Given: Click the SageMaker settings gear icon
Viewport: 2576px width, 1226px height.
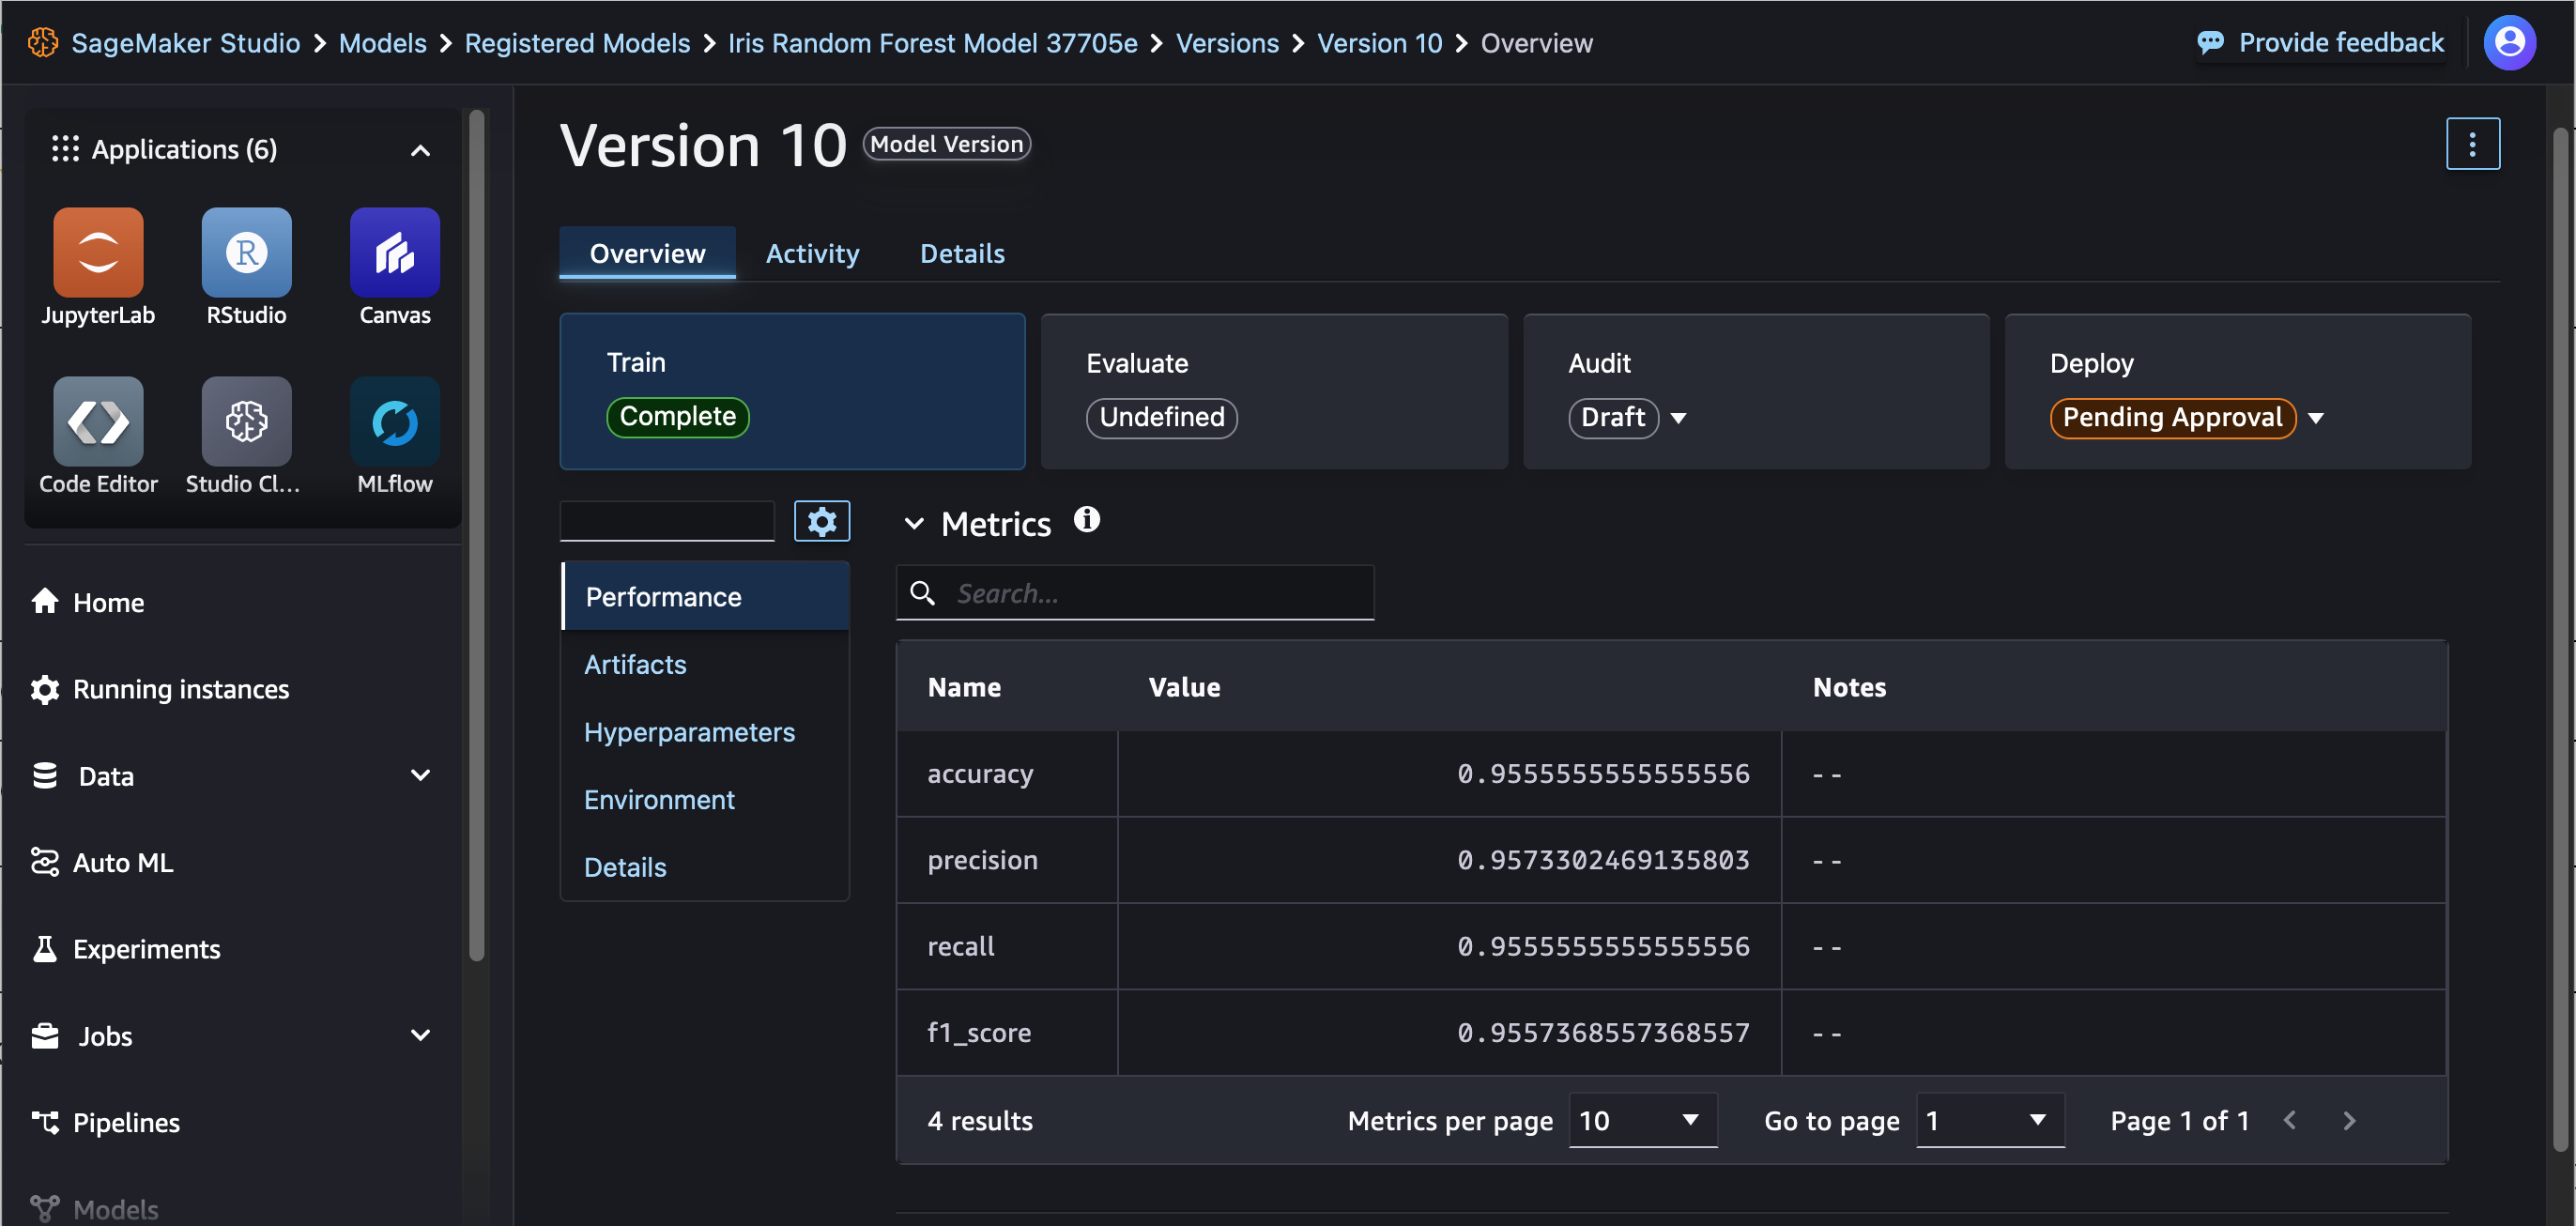Looking at the screenshot, I should 821,523.
